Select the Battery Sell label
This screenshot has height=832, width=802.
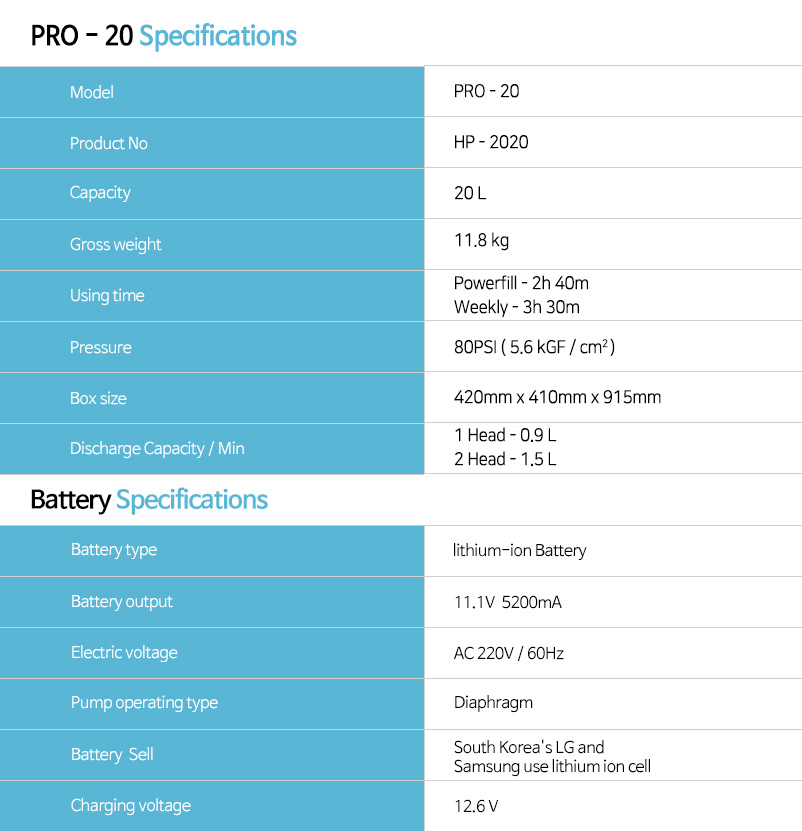coord(112,755)
